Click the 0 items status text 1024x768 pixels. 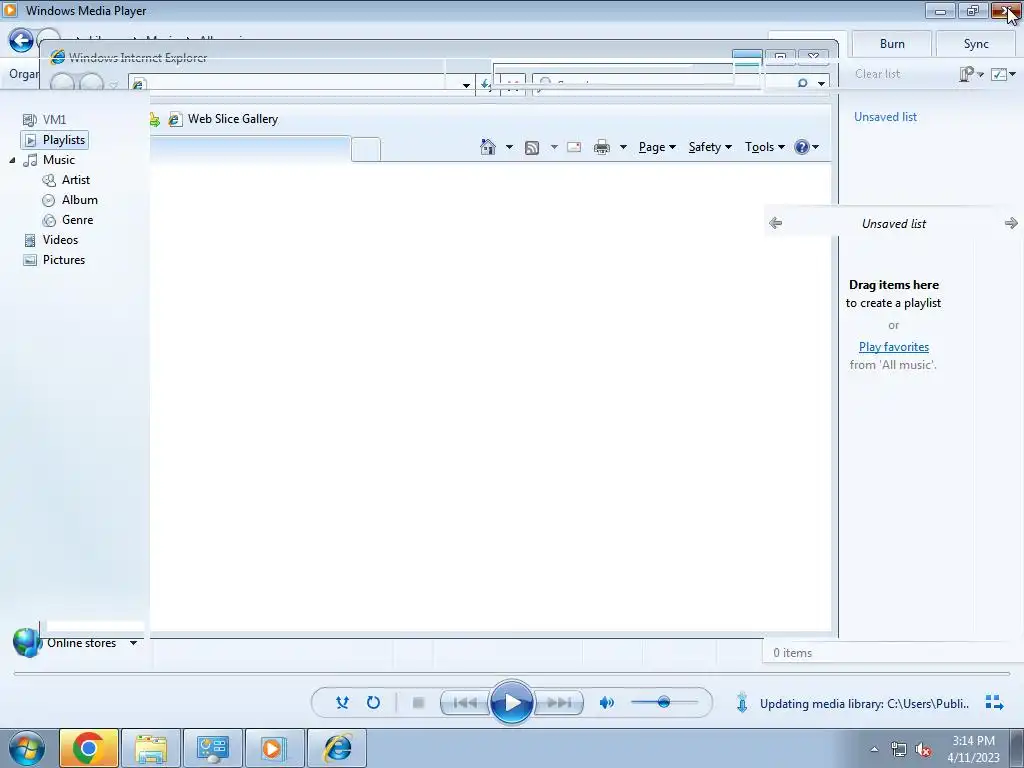pyautogui.click(x=792, y=652)
